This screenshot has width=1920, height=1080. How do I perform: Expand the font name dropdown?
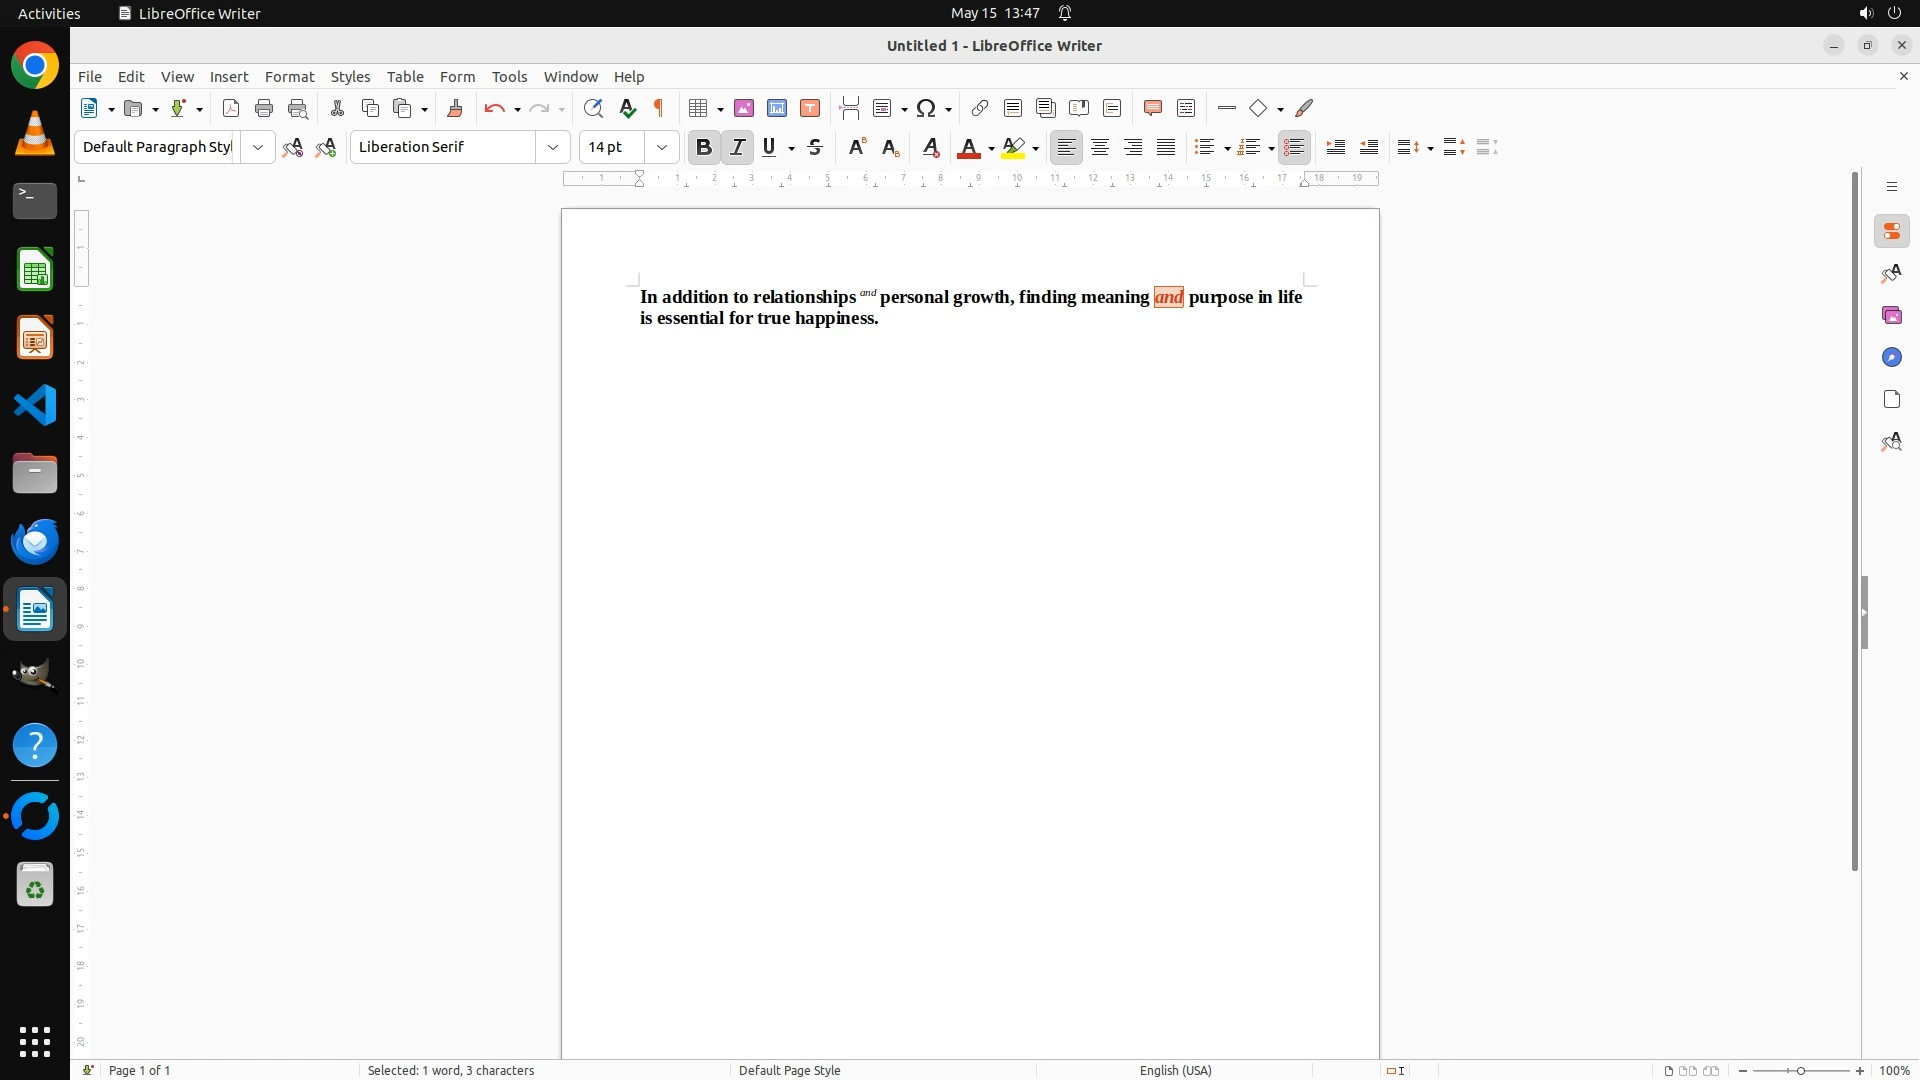pos(552,147)
